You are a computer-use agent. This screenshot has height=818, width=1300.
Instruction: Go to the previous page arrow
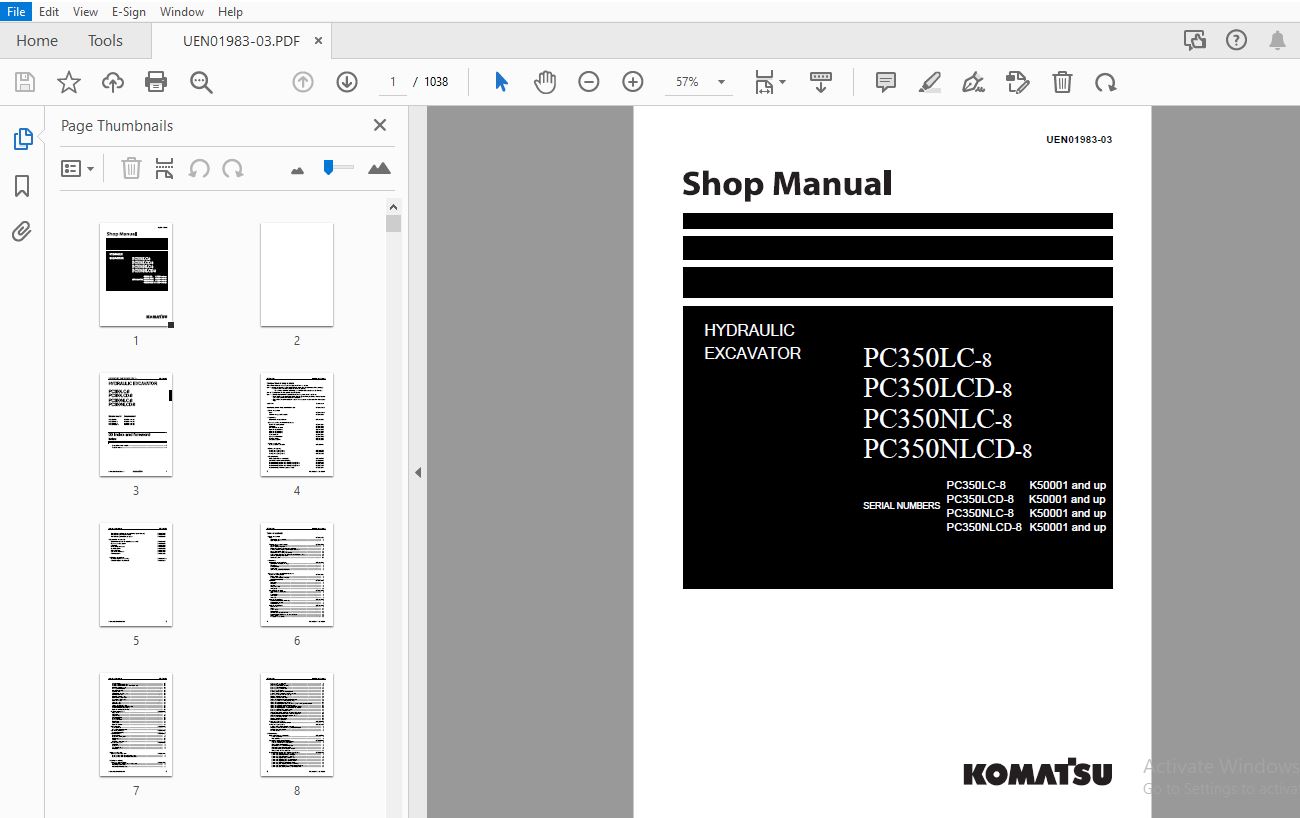tap(303, 82)
